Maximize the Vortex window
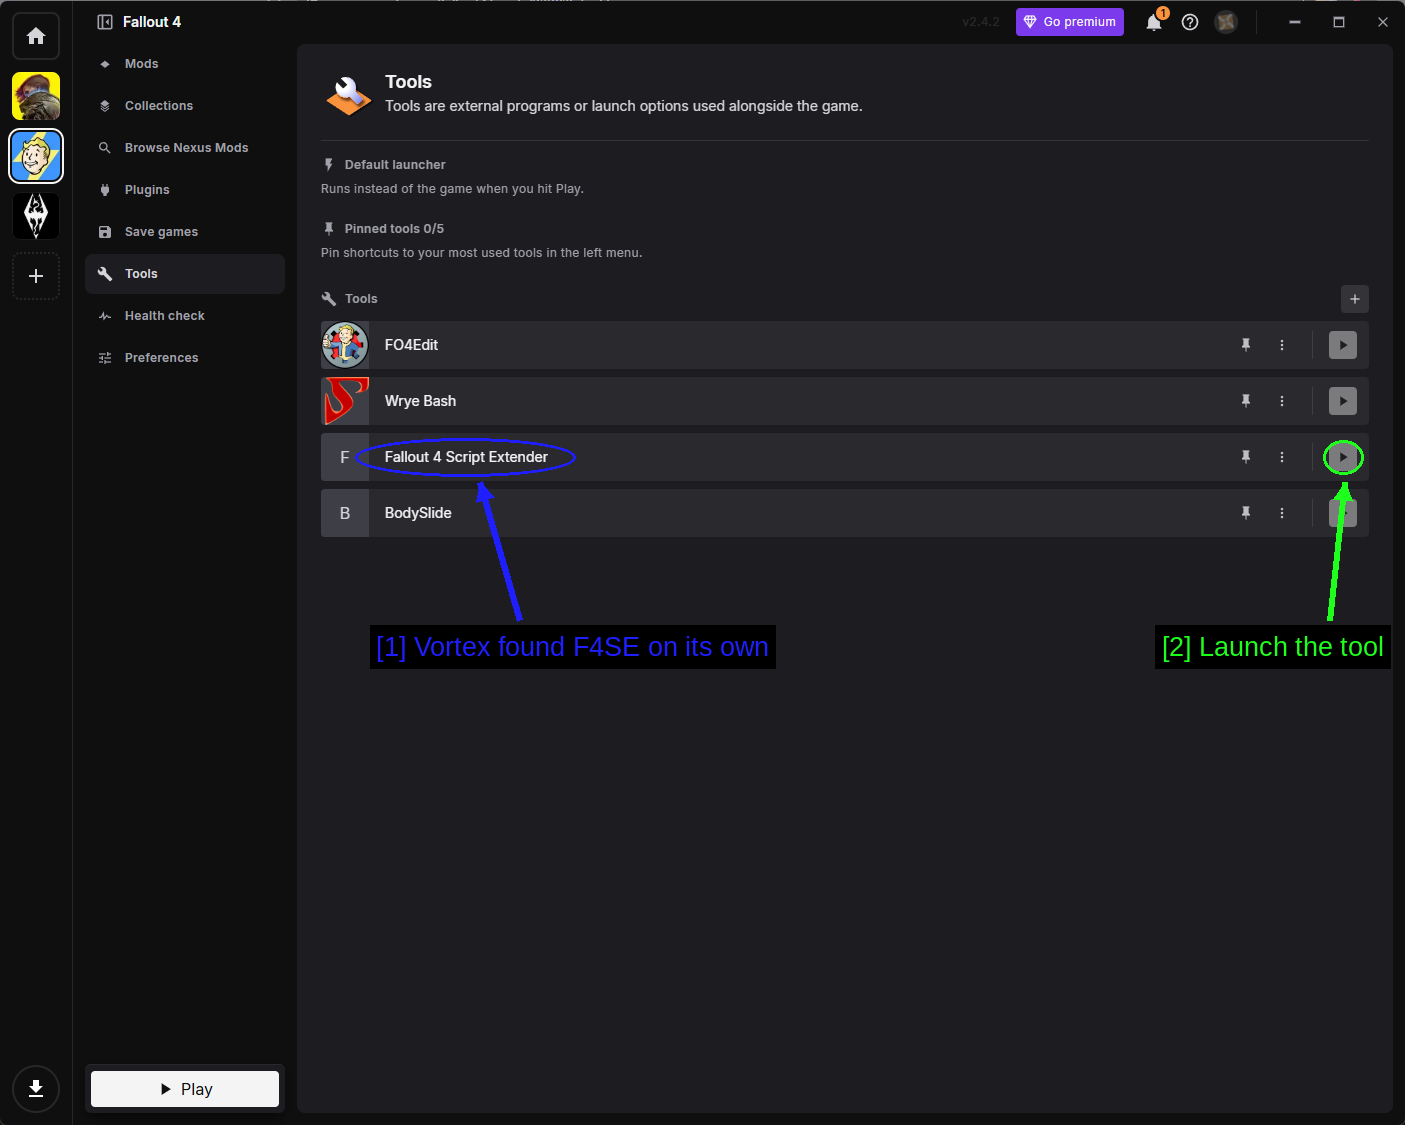1405x1125 pixels. point(1339,22)
